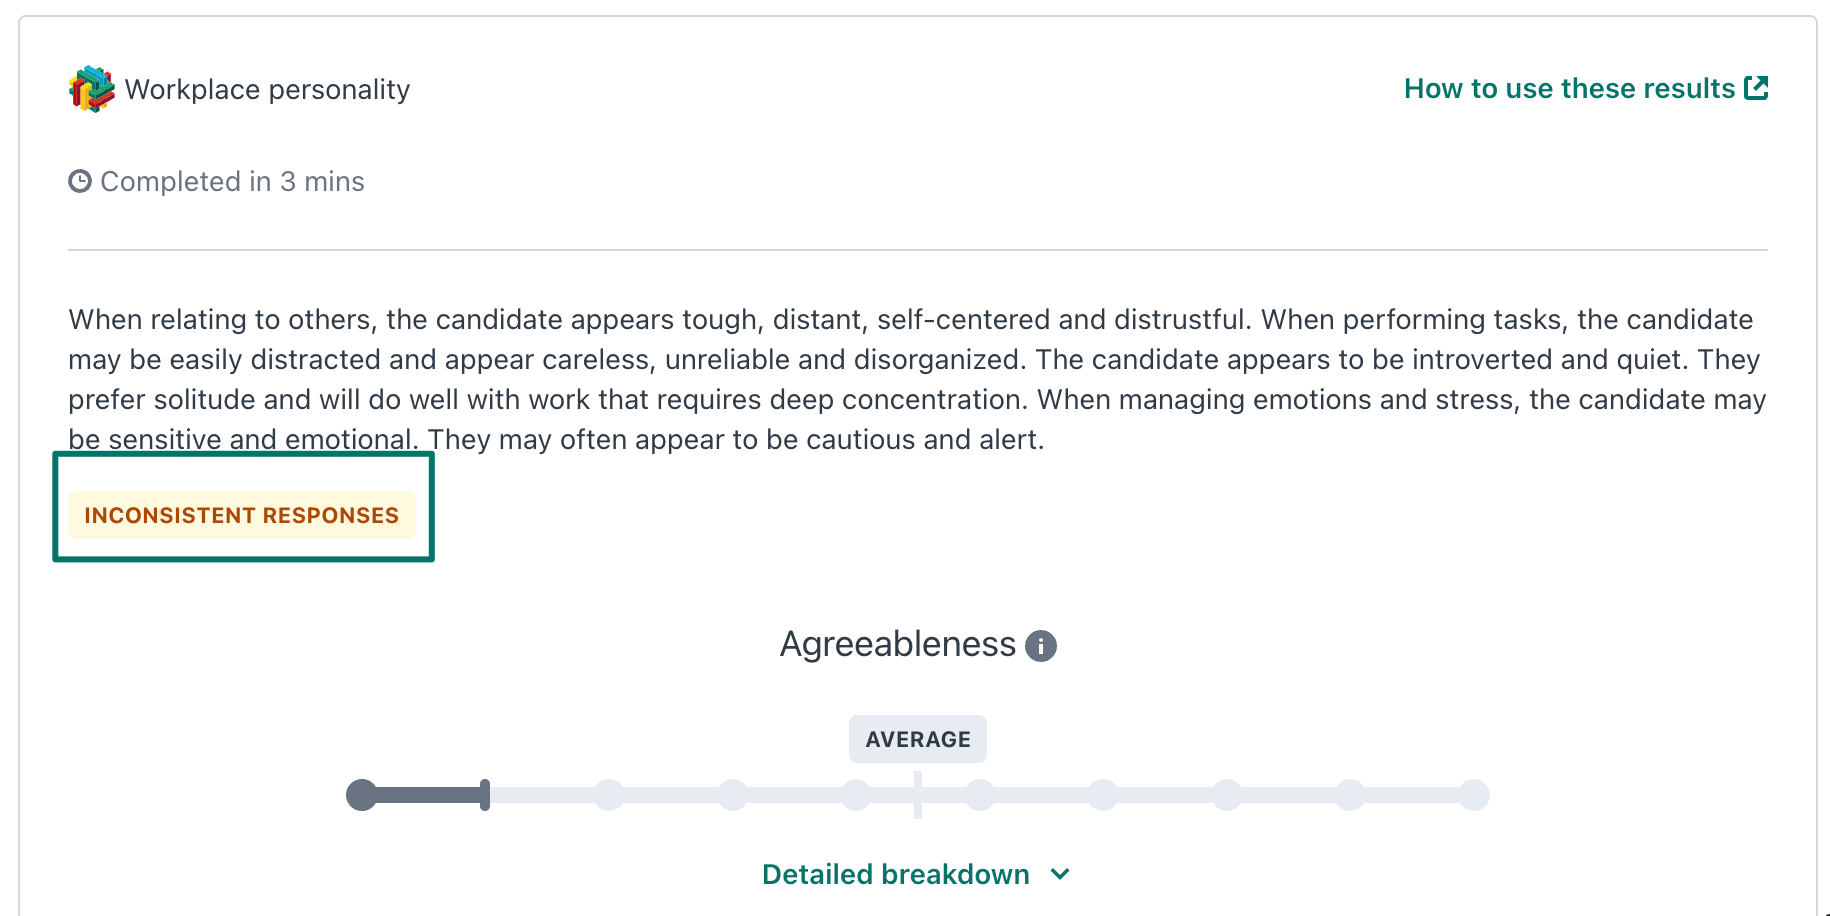
Task: Open the "How to use these results" link
Action: tap(1569, 88)
